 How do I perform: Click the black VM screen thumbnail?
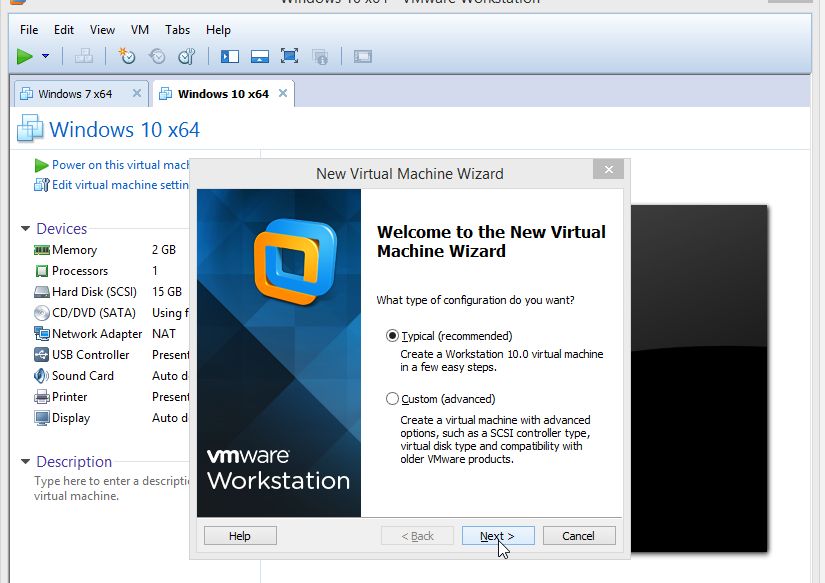699,379
